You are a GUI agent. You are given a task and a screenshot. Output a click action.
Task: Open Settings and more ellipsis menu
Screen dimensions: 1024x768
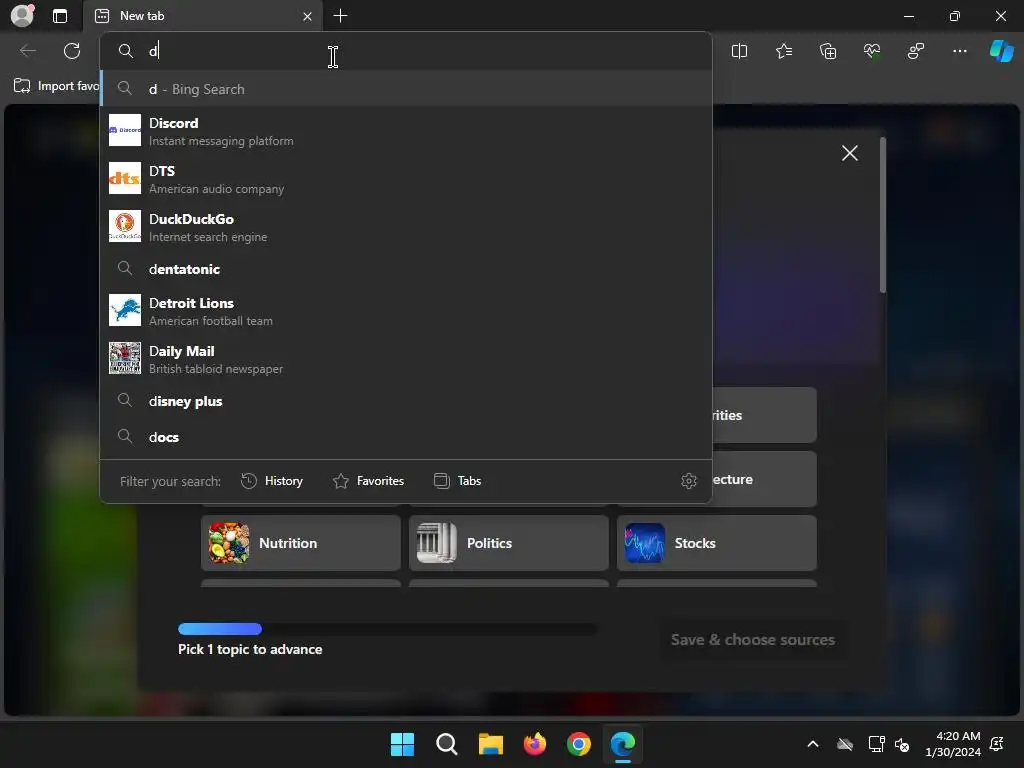[959, 51]
